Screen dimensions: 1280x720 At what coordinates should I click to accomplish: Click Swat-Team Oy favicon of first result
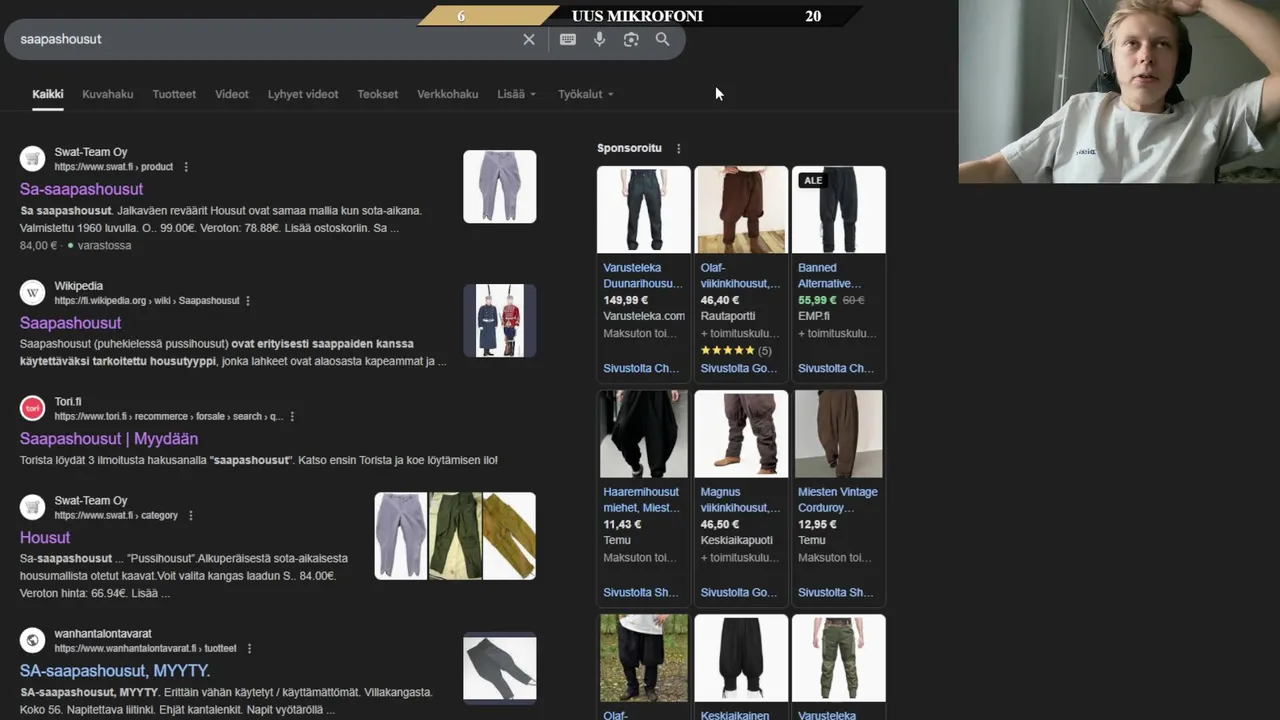33,159
